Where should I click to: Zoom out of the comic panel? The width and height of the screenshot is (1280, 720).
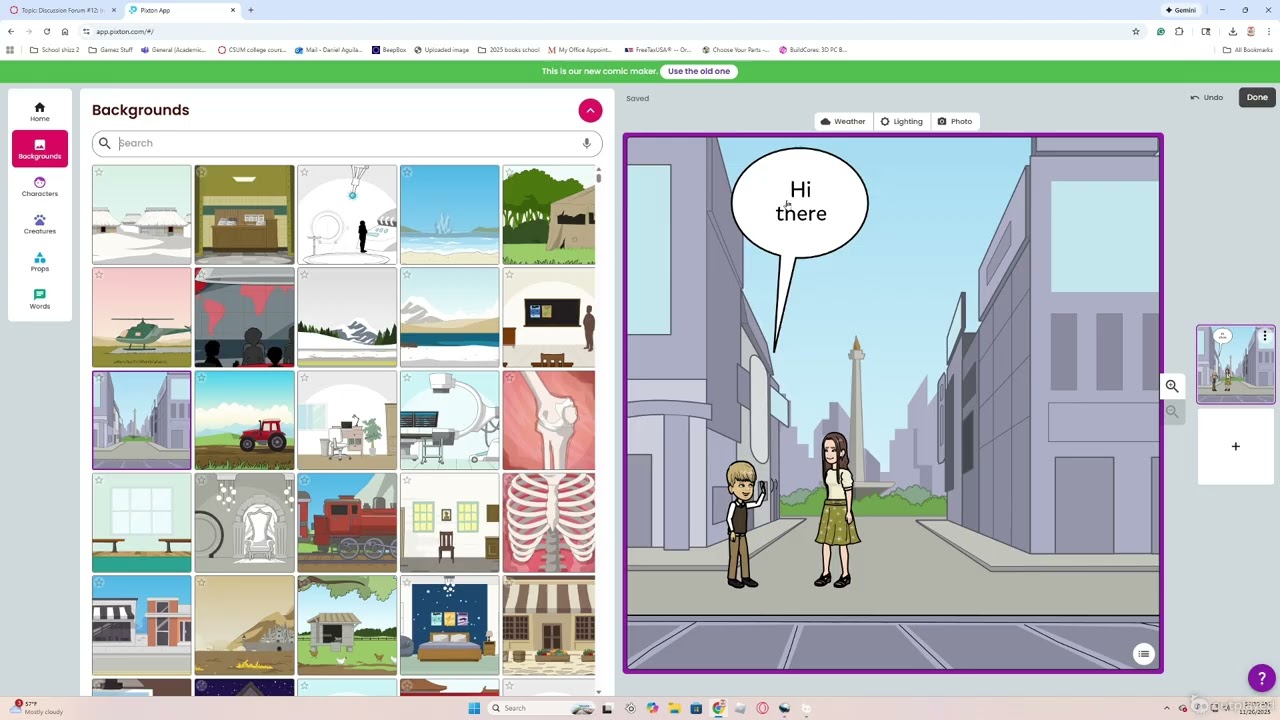tap(1172, 411)
